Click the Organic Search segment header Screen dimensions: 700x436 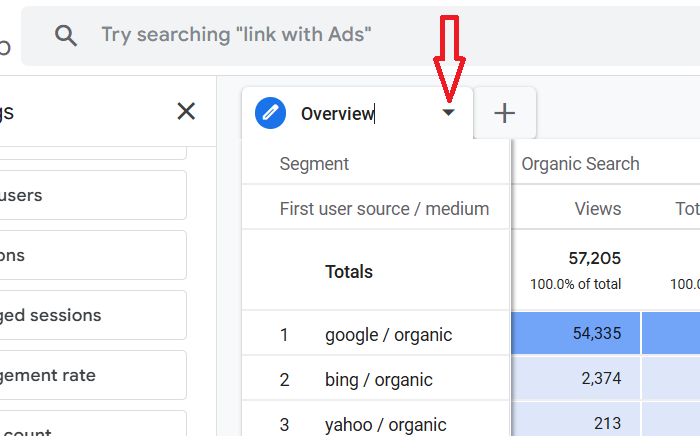click(580, 164)
